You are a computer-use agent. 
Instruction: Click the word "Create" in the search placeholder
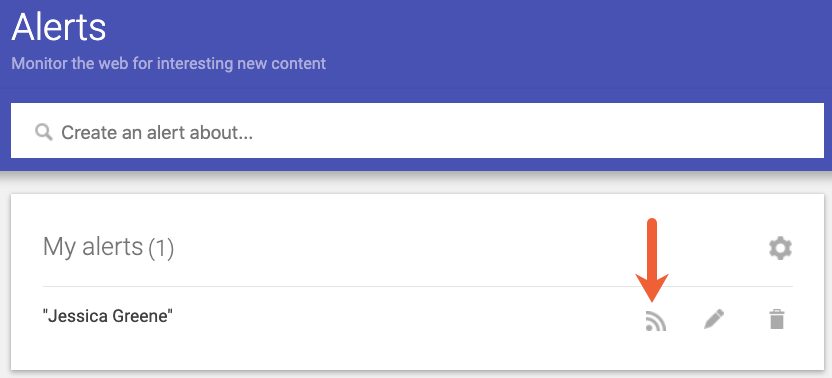pyautogui.click(x=90, y=132)
